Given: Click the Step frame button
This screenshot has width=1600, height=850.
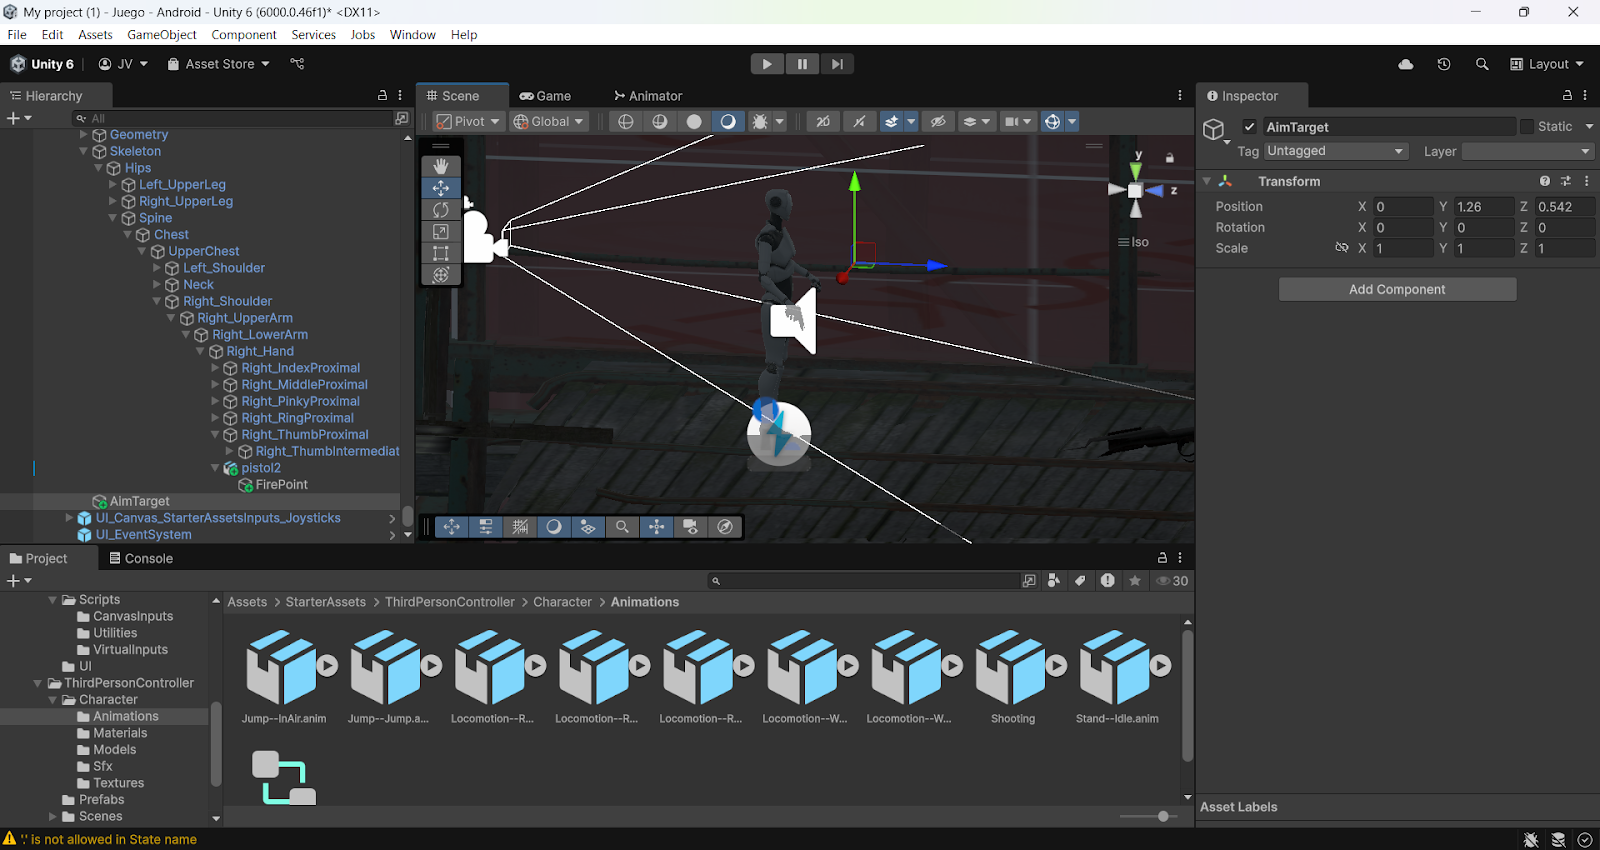Looking at the screenshot, I should [837, 64].
